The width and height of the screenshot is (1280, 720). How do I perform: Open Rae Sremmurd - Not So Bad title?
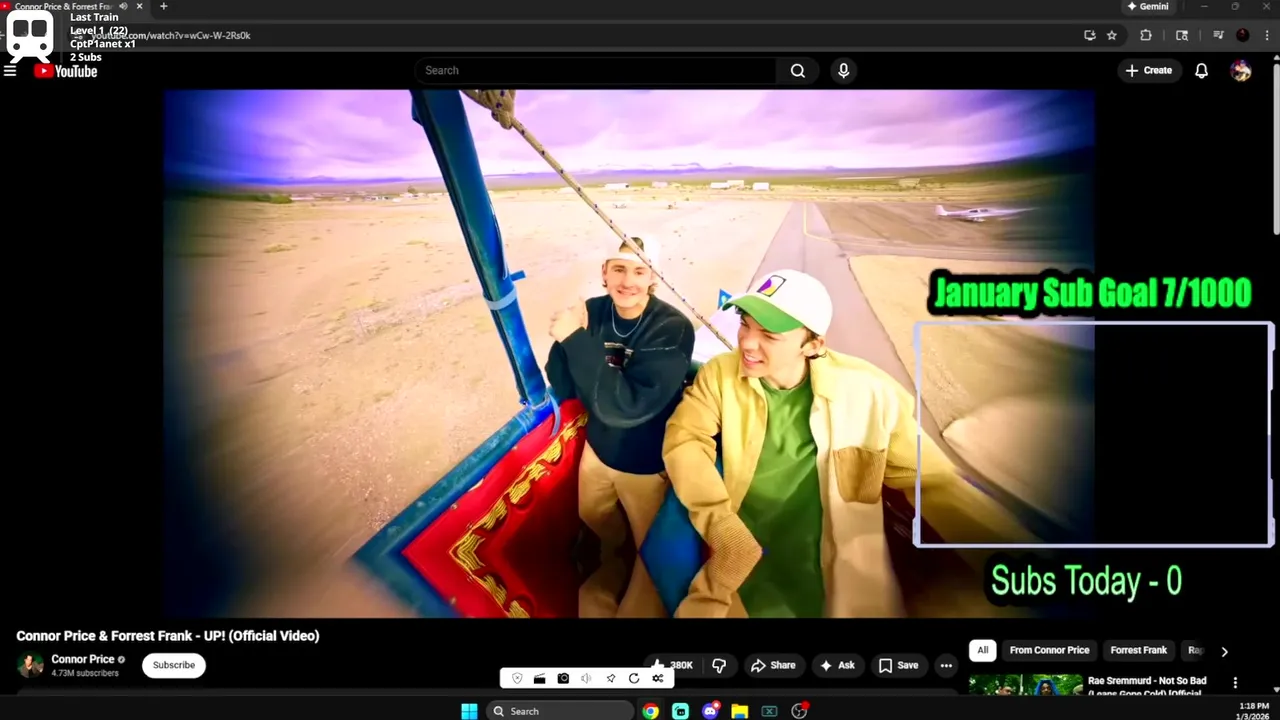pos(1147,686)
